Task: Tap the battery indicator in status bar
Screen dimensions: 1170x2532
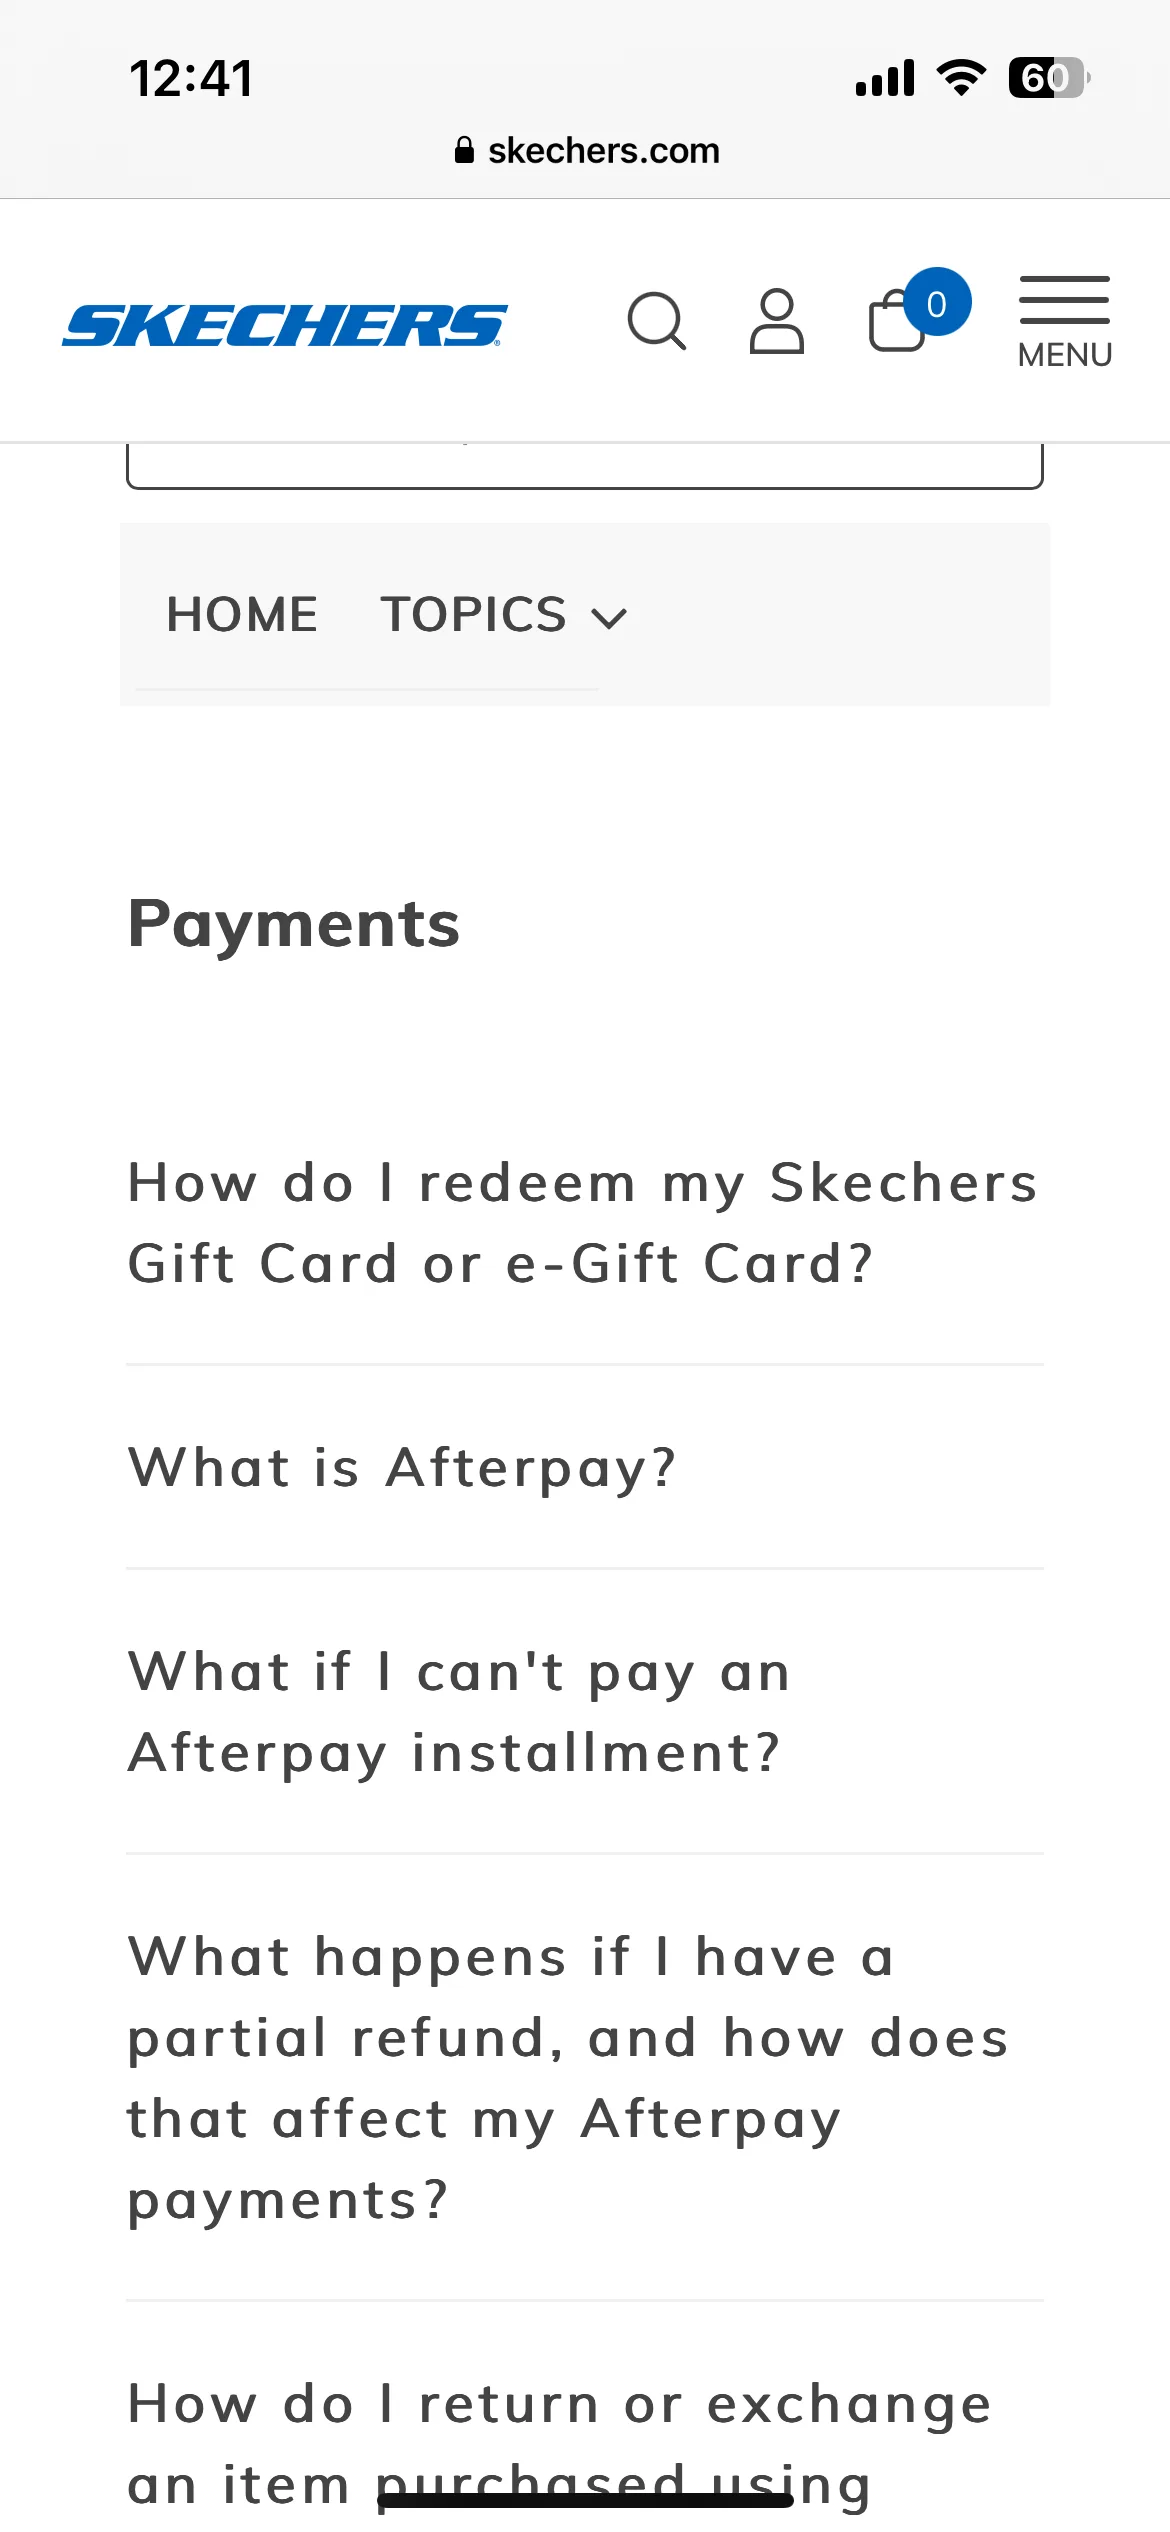Action: (x=1049, y=78)
